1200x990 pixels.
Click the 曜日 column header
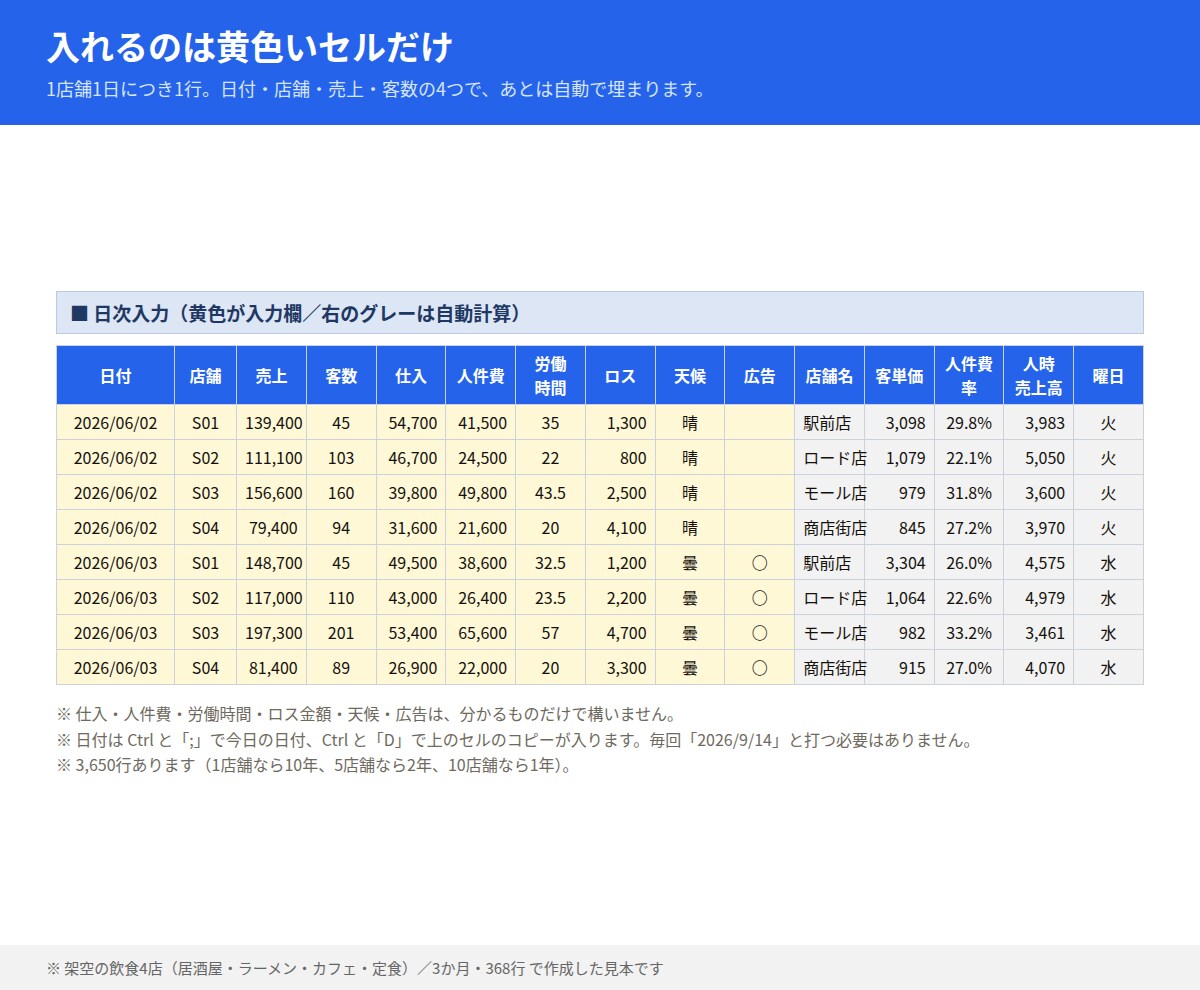(x=1108, y=376)
